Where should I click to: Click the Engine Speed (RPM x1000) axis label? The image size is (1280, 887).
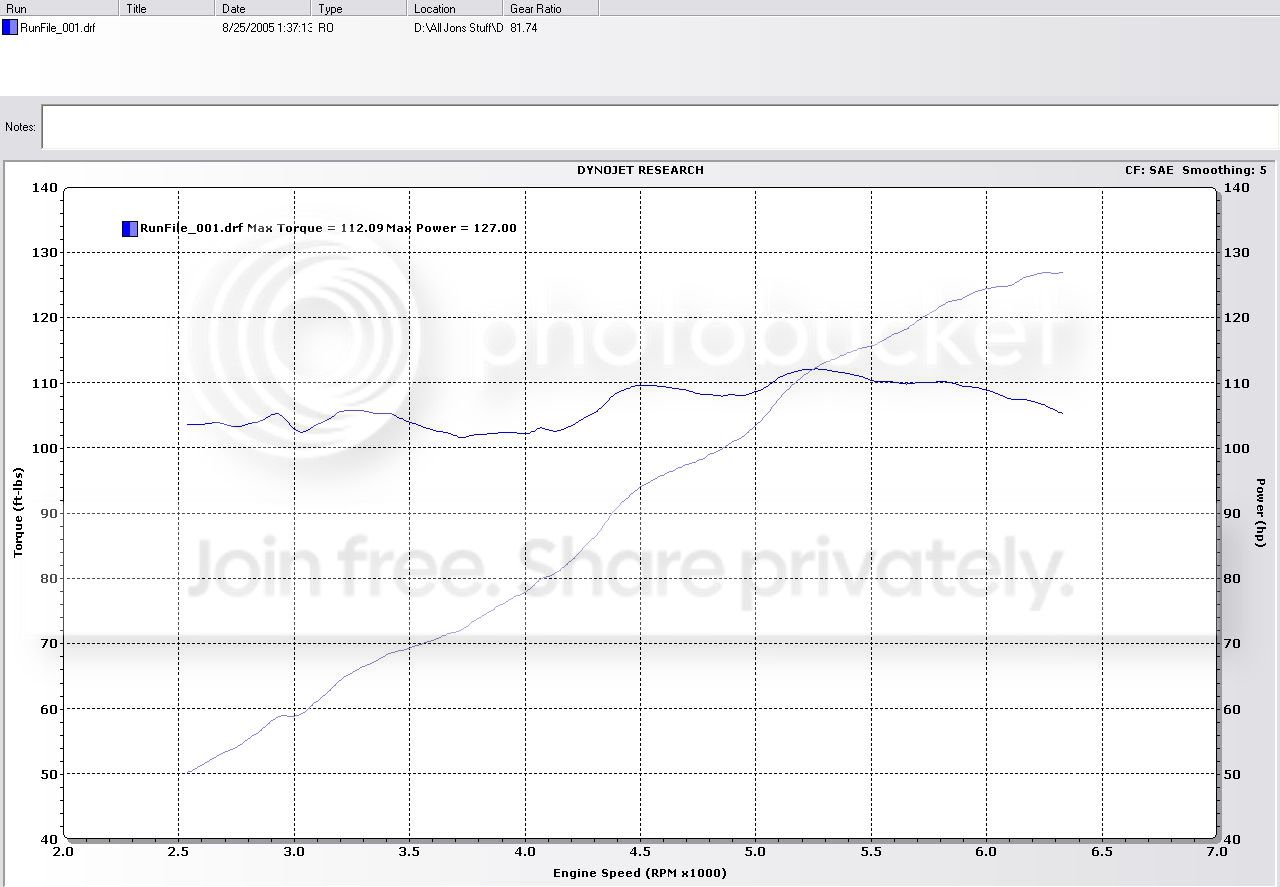(640, 873)
